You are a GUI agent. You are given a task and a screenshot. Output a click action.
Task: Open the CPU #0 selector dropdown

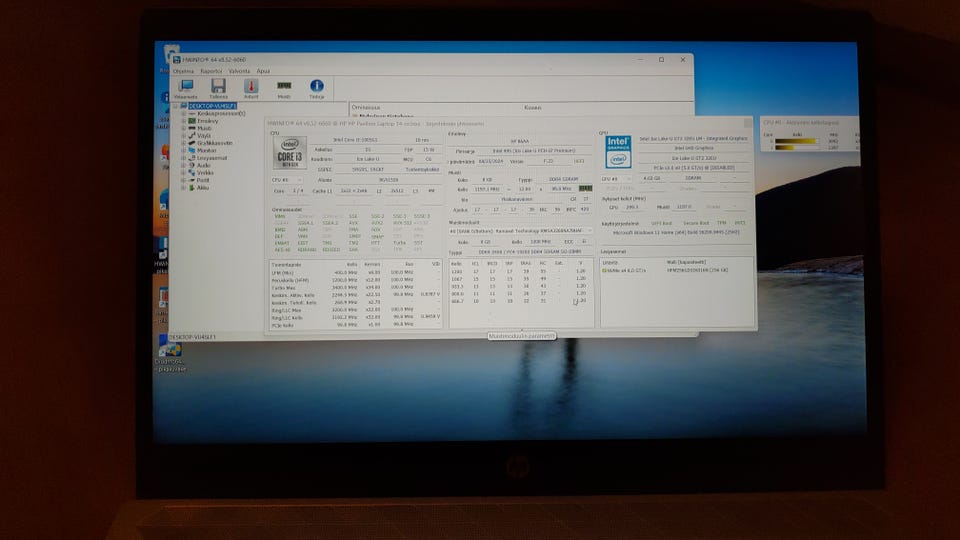(287, 180)
